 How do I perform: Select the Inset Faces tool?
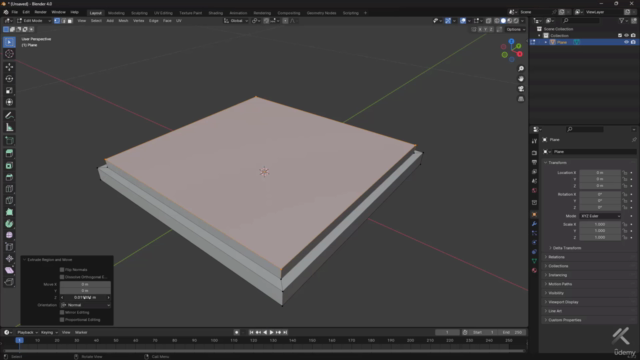click(x=9, y=166)
